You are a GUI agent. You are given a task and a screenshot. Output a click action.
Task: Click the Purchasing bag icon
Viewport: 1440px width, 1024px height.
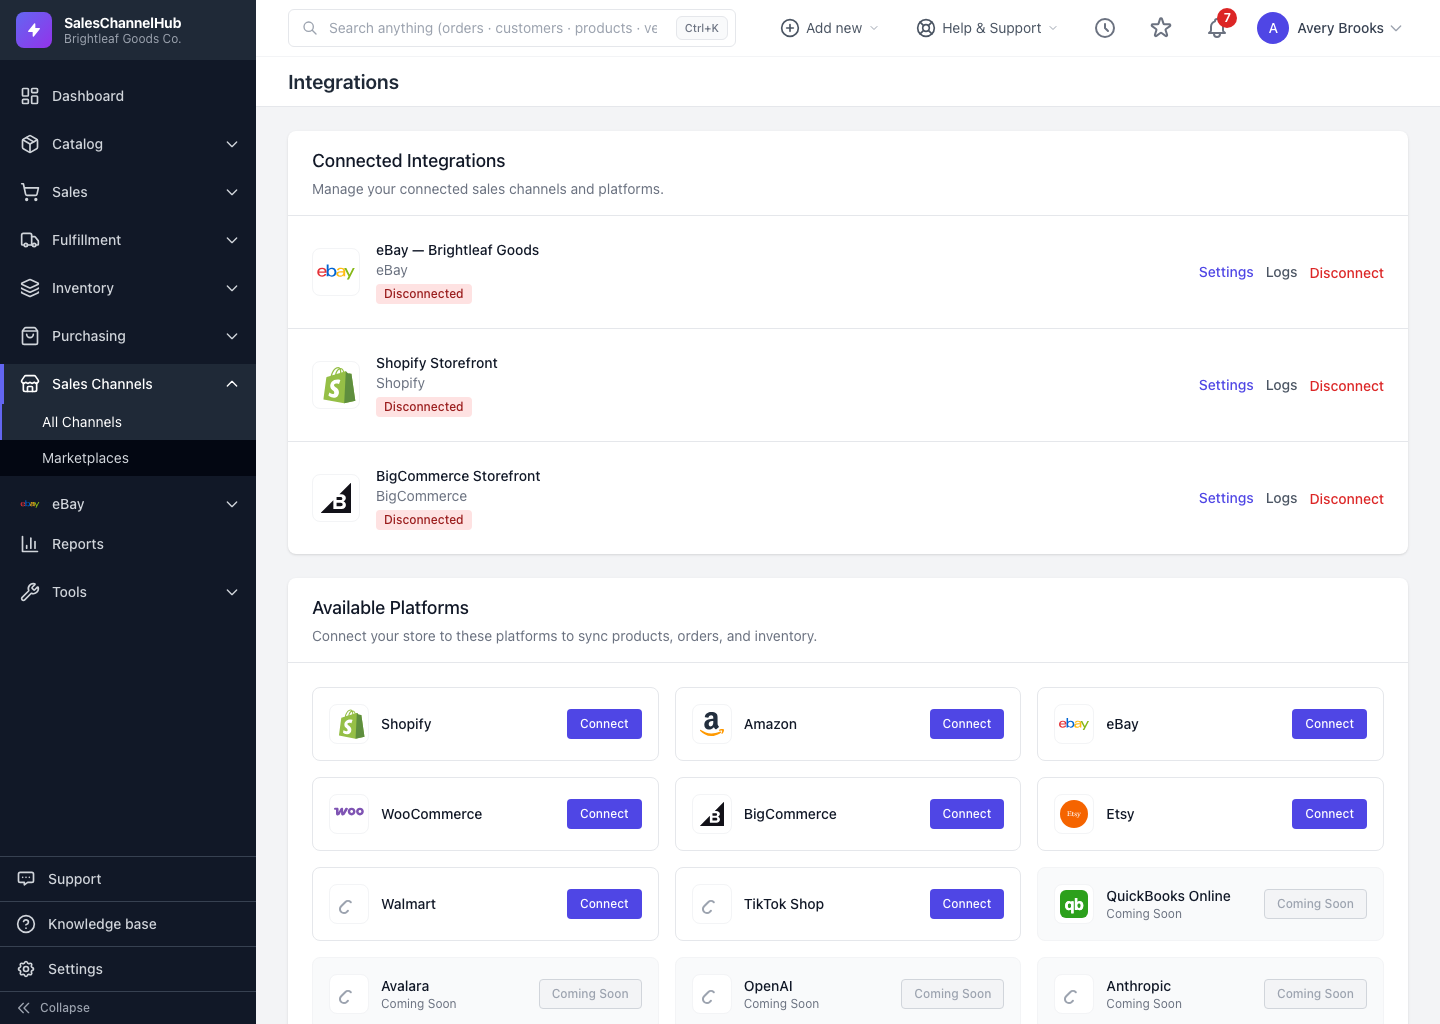click(30, 336)
